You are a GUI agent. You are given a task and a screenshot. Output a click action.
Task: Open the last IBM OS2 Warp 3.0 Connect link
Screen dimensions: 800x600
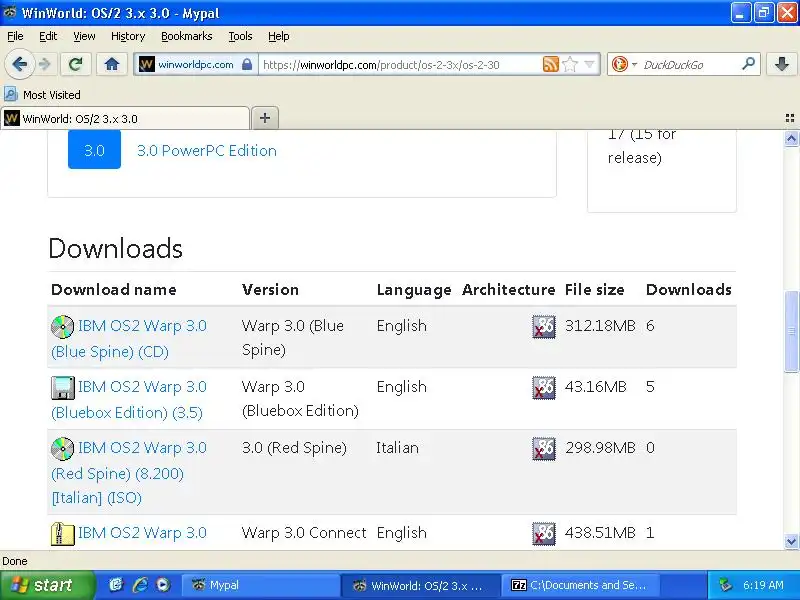(142, 533)
